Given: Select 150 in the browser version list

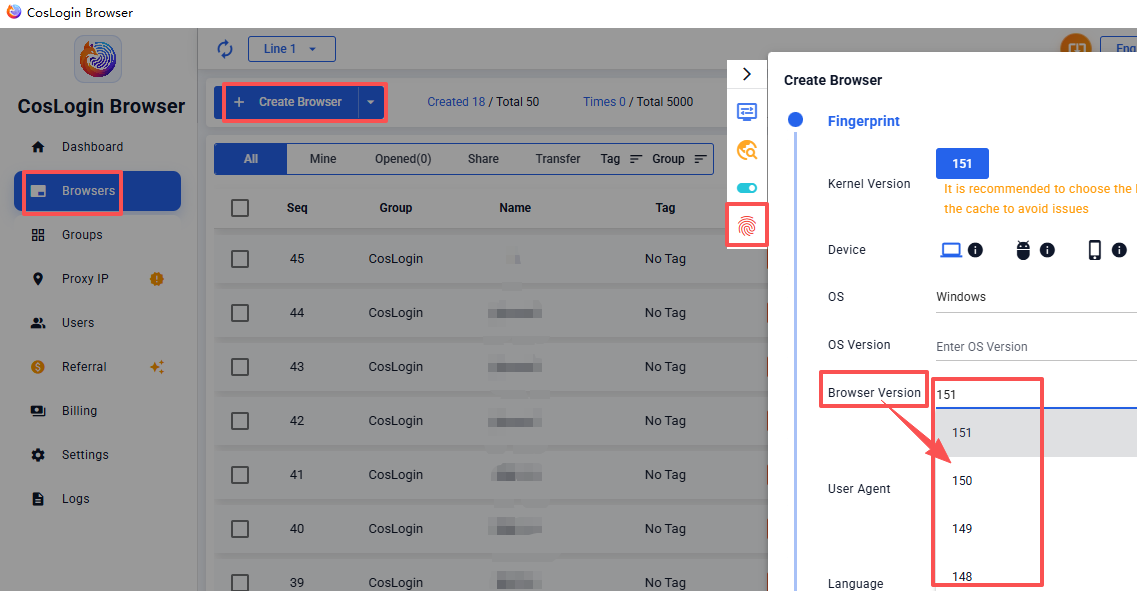Looking at the screenshot, I should click(1036, 481).
